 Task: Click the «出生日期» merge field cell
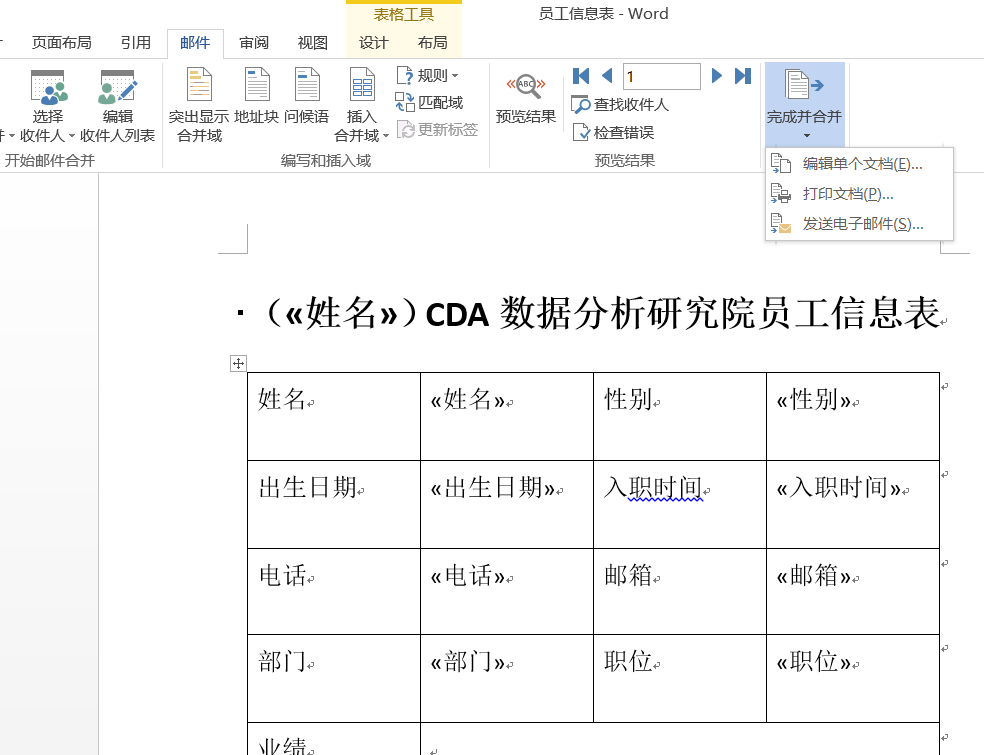tap(507, 505)
